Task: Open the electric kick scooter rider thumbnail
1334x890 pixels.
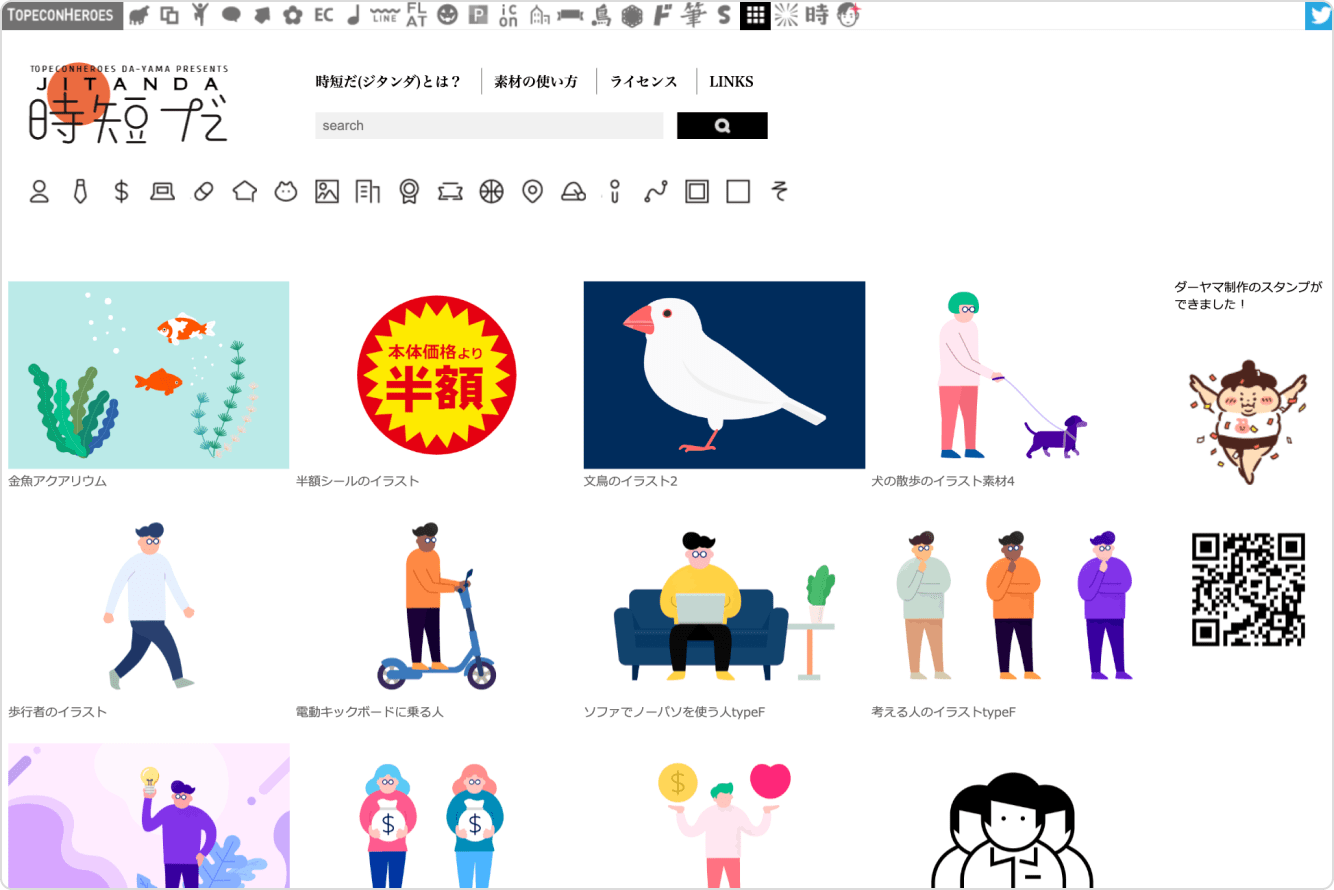Action: 437,606
